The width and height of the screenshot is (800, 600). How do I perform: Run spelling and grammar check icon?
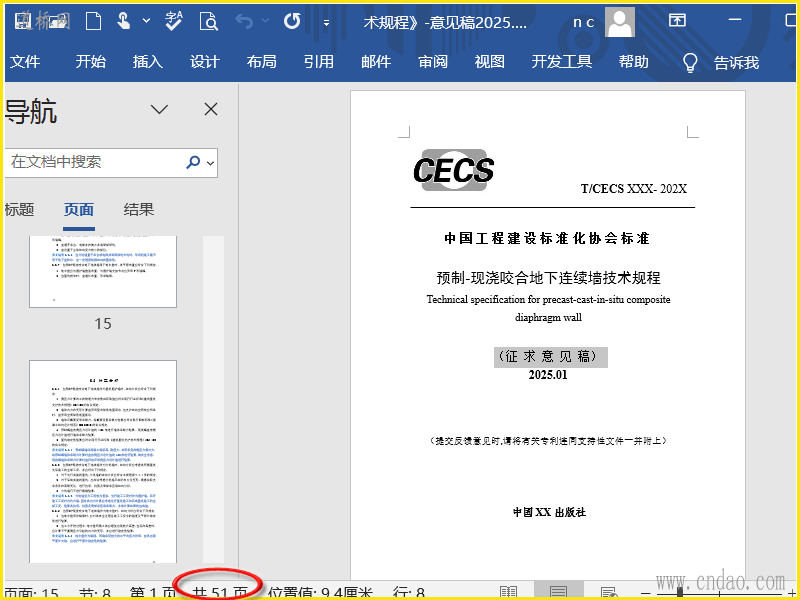click(x=174, y=21)
